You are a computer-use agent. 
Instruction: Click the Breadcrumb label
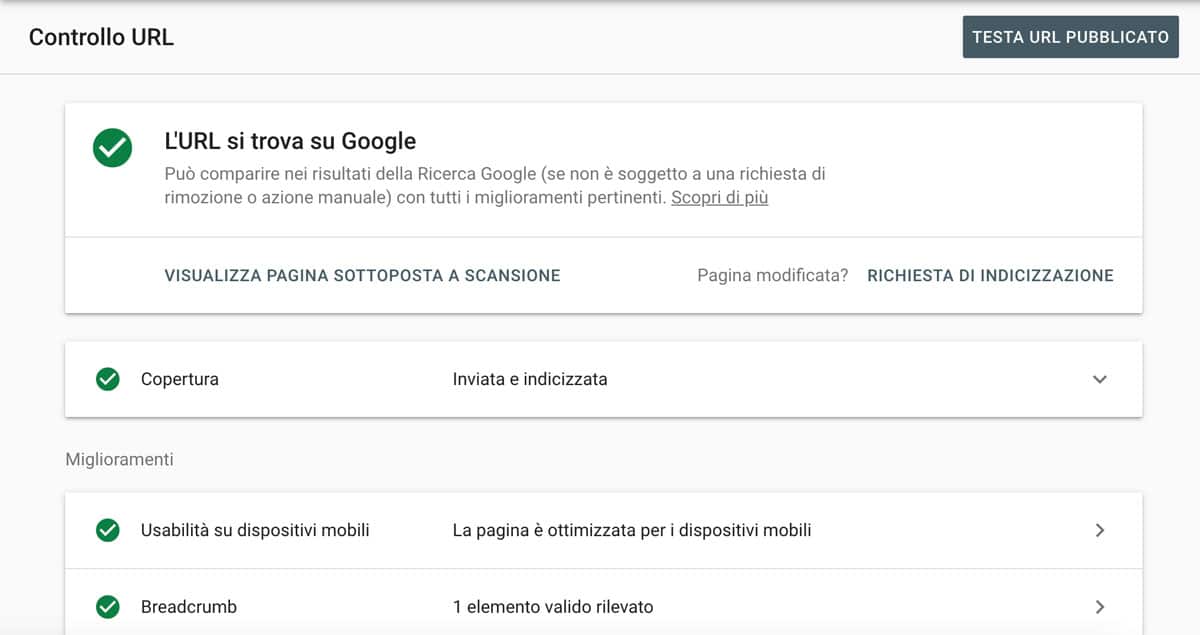click(189, 607)
